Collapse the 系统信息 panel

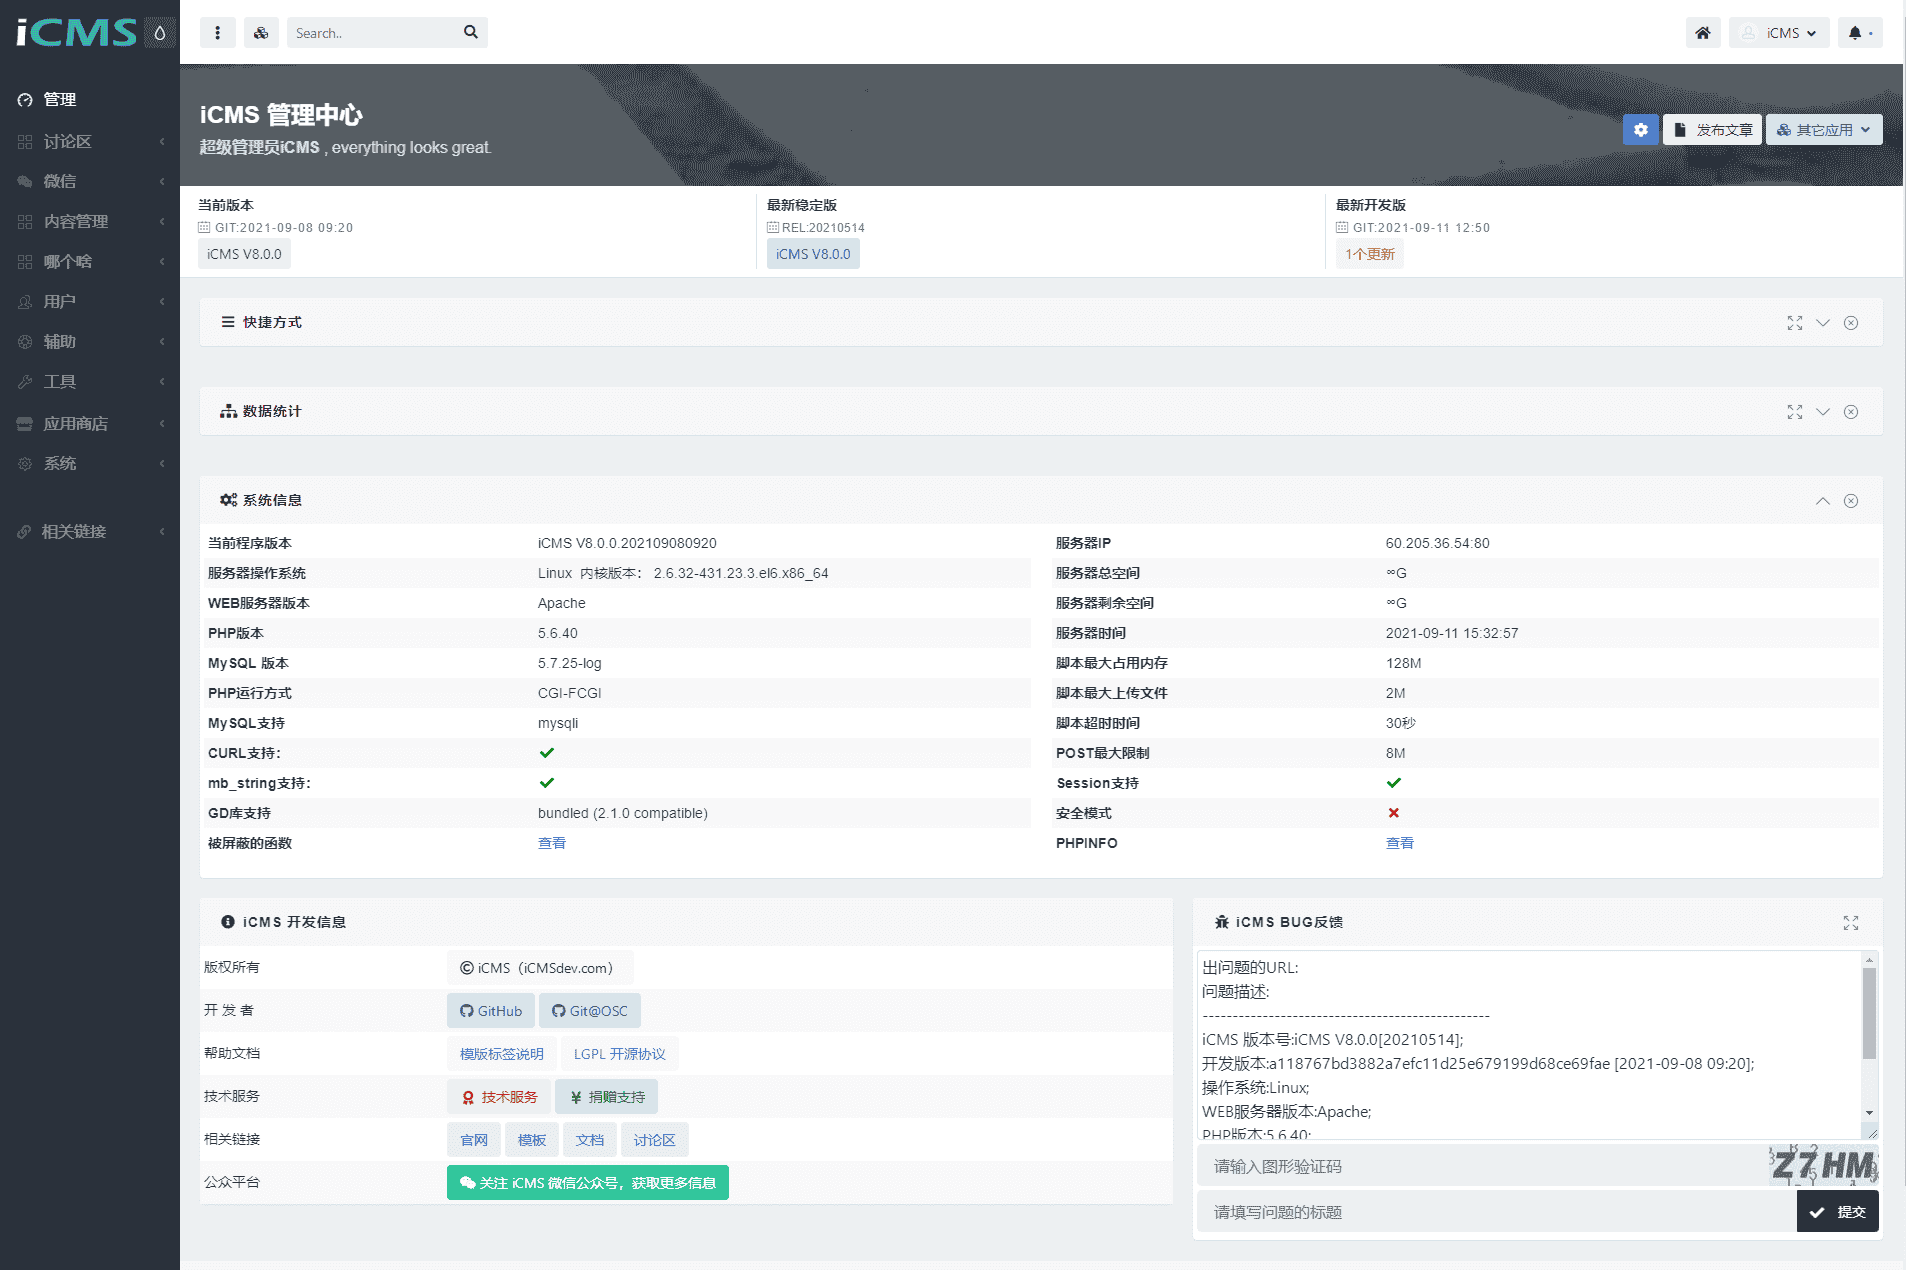pos(1823,501)
